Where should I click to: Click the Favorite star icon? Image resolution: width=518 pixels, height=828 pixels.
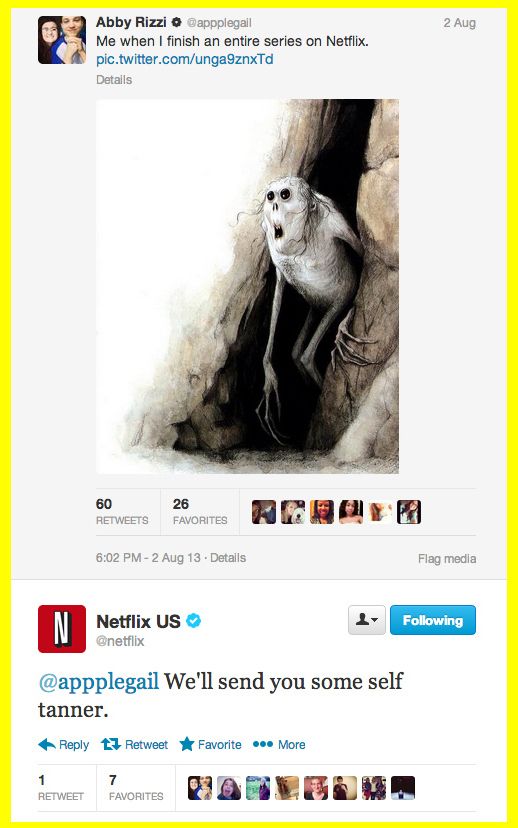click(x=186, y=744)
